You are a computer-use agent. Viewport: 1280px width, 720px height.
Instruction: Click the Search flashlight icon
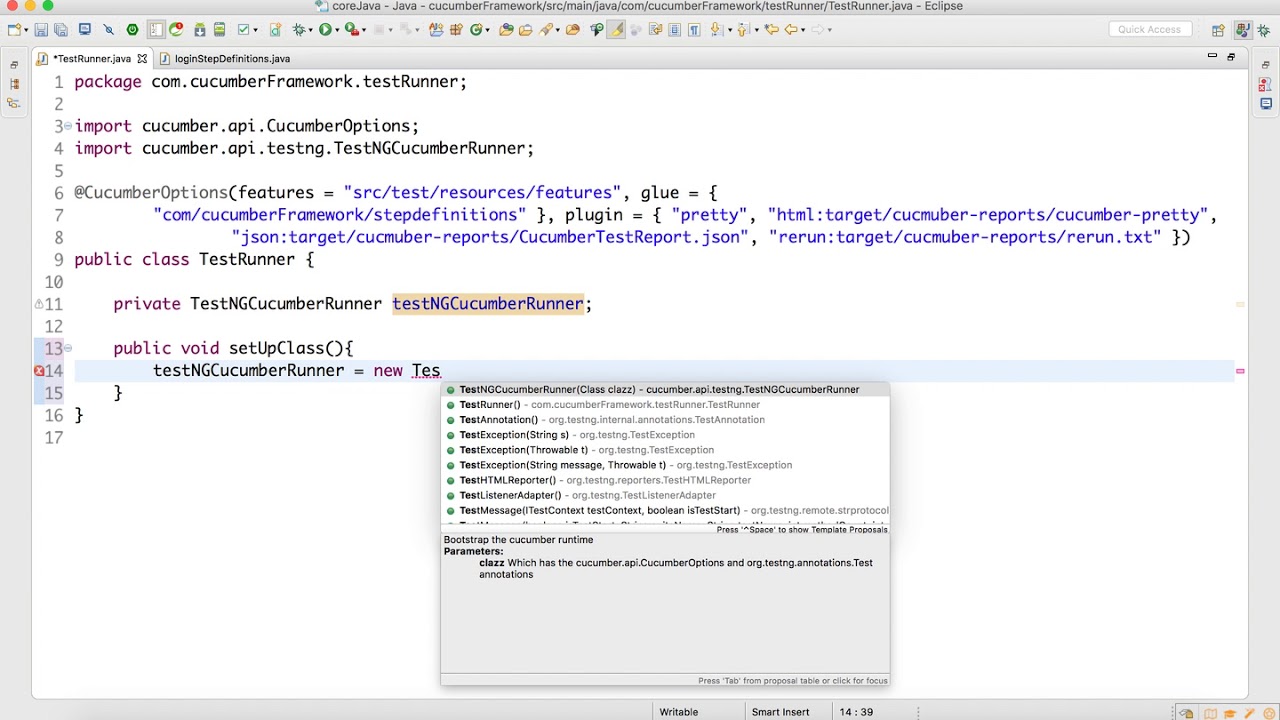[547, 30]
